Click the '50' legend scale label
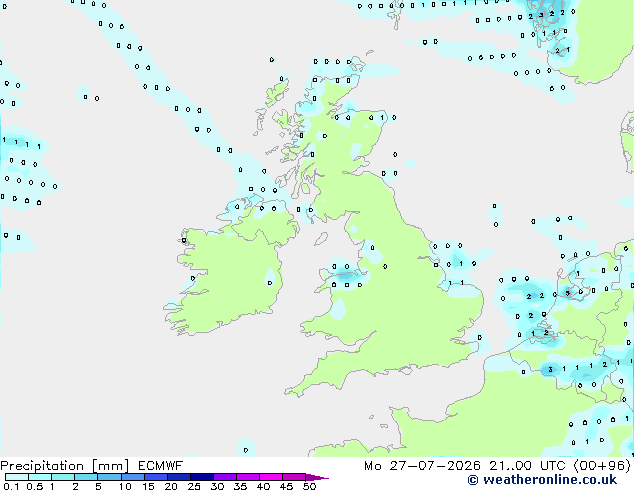 click(x=309, y=486)
